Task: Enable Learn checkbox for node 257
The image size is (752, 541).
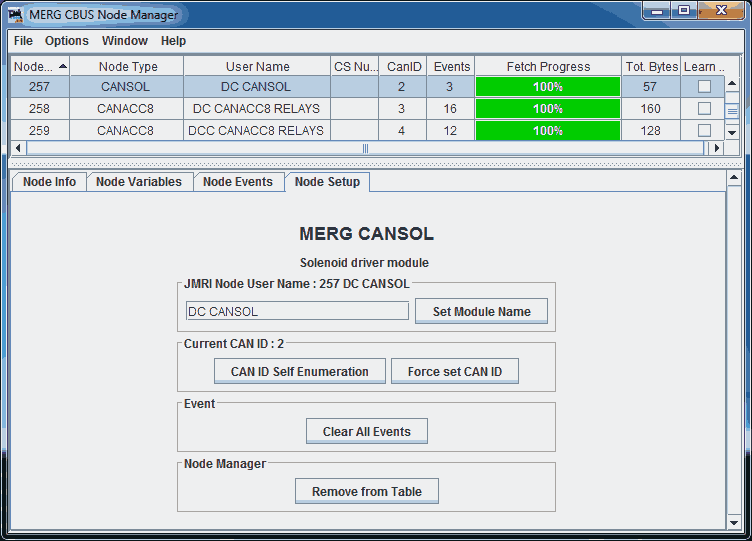Action: (x=704, y=87)
